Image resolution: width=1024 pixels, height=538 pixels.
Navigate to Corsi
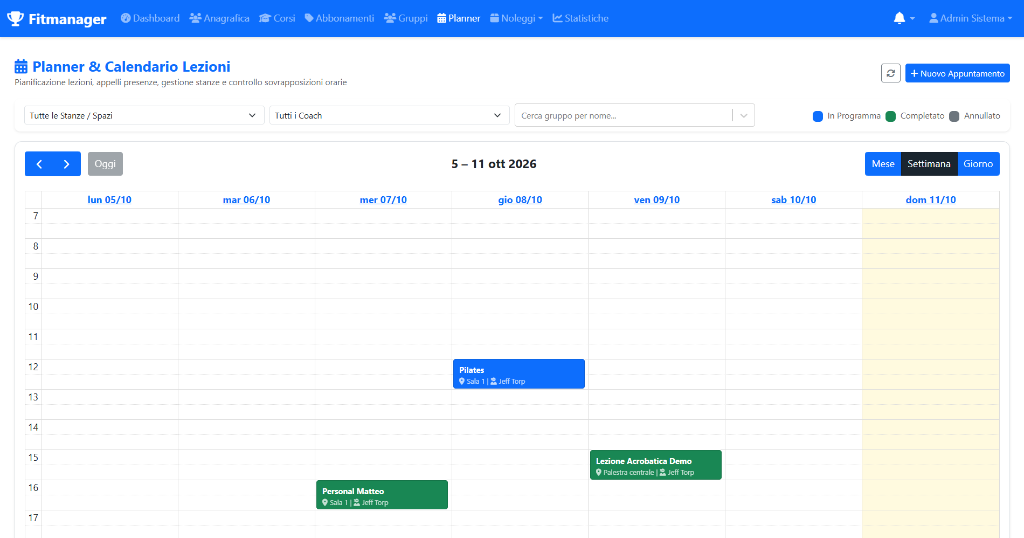point(277,18)
